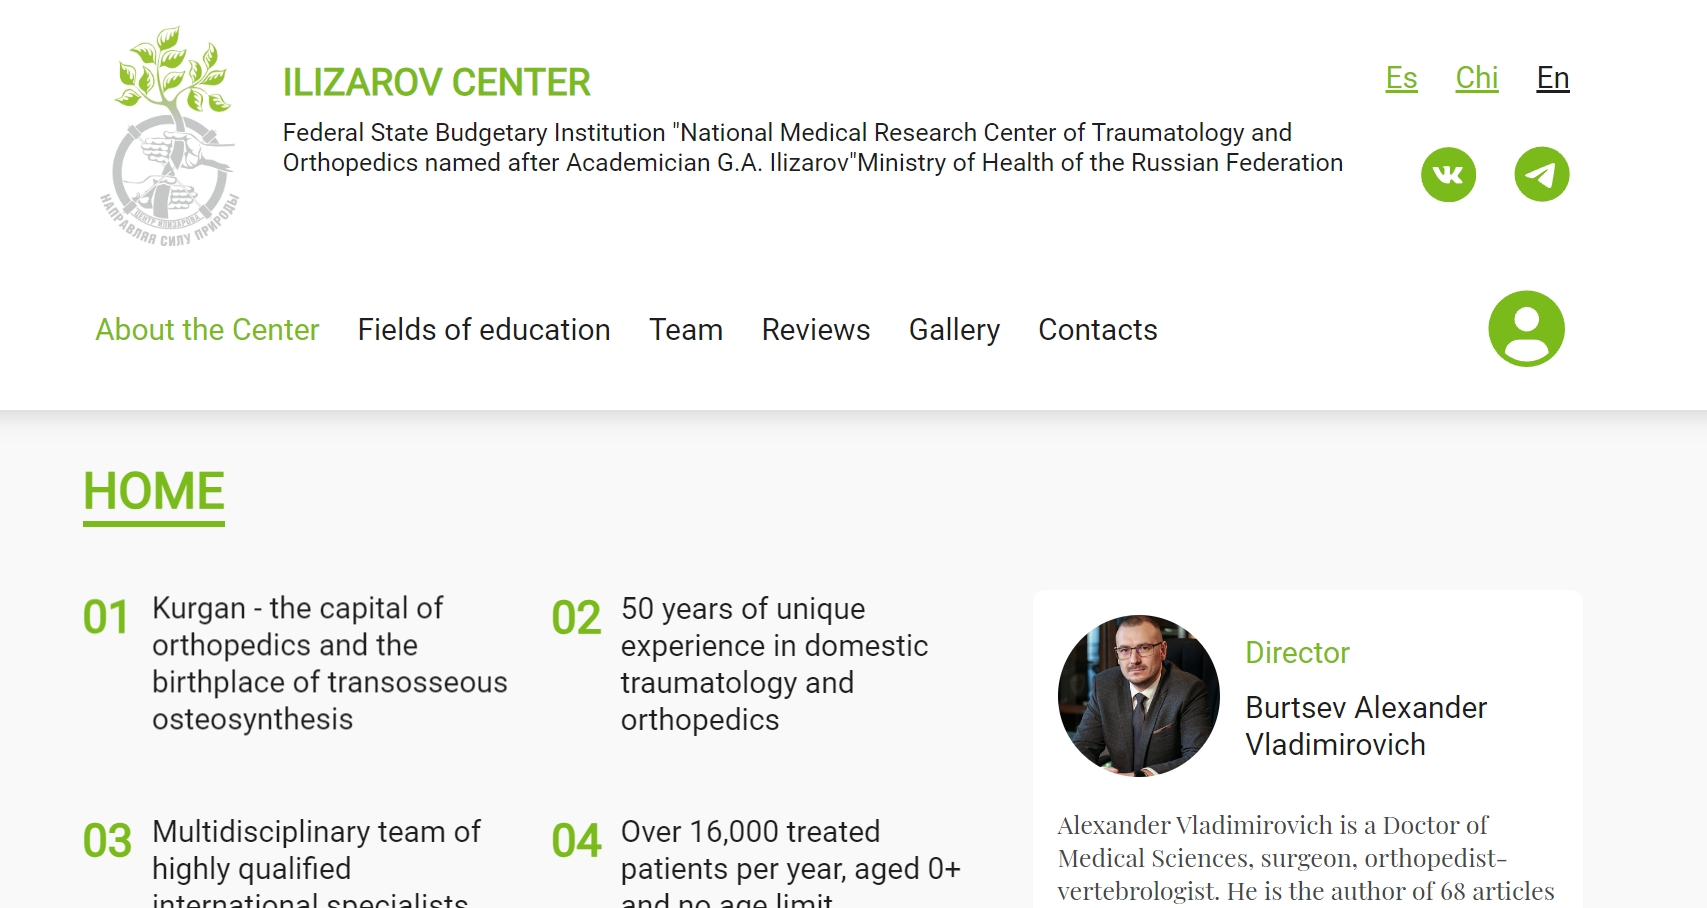
Task: Click the director's portrait photo
Action: [x=1139, y=696]
